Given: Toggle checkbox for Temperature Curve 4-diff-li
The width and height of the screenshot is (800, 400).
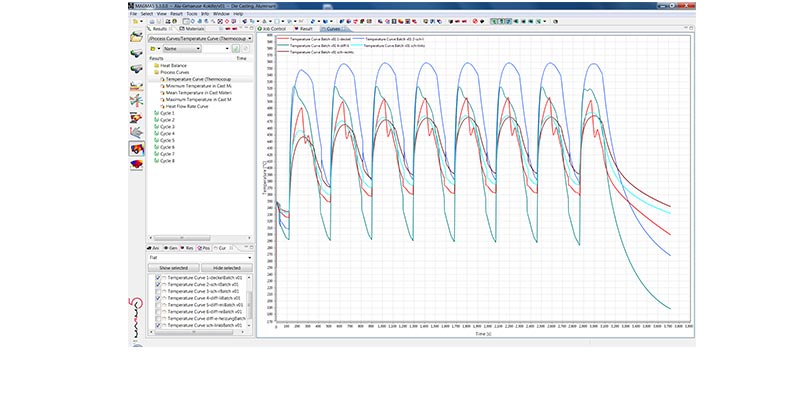Looking at the screenshot, I should tap(158, 298).
